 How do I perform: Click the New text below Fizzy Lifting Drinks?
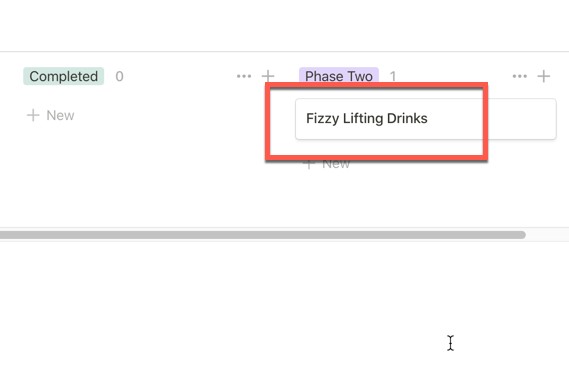pyautogui.click(x=336, y=164)
